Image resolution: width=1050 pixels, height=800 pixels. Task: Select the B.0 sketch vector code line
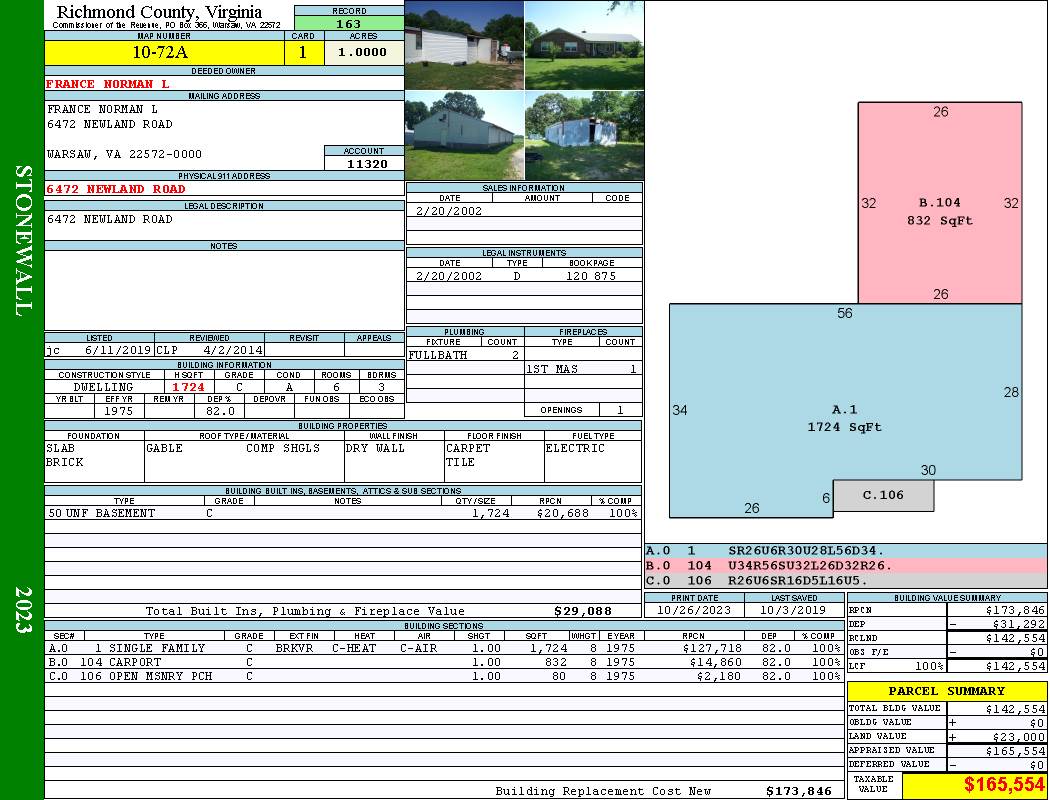click(x=845, y=566)
